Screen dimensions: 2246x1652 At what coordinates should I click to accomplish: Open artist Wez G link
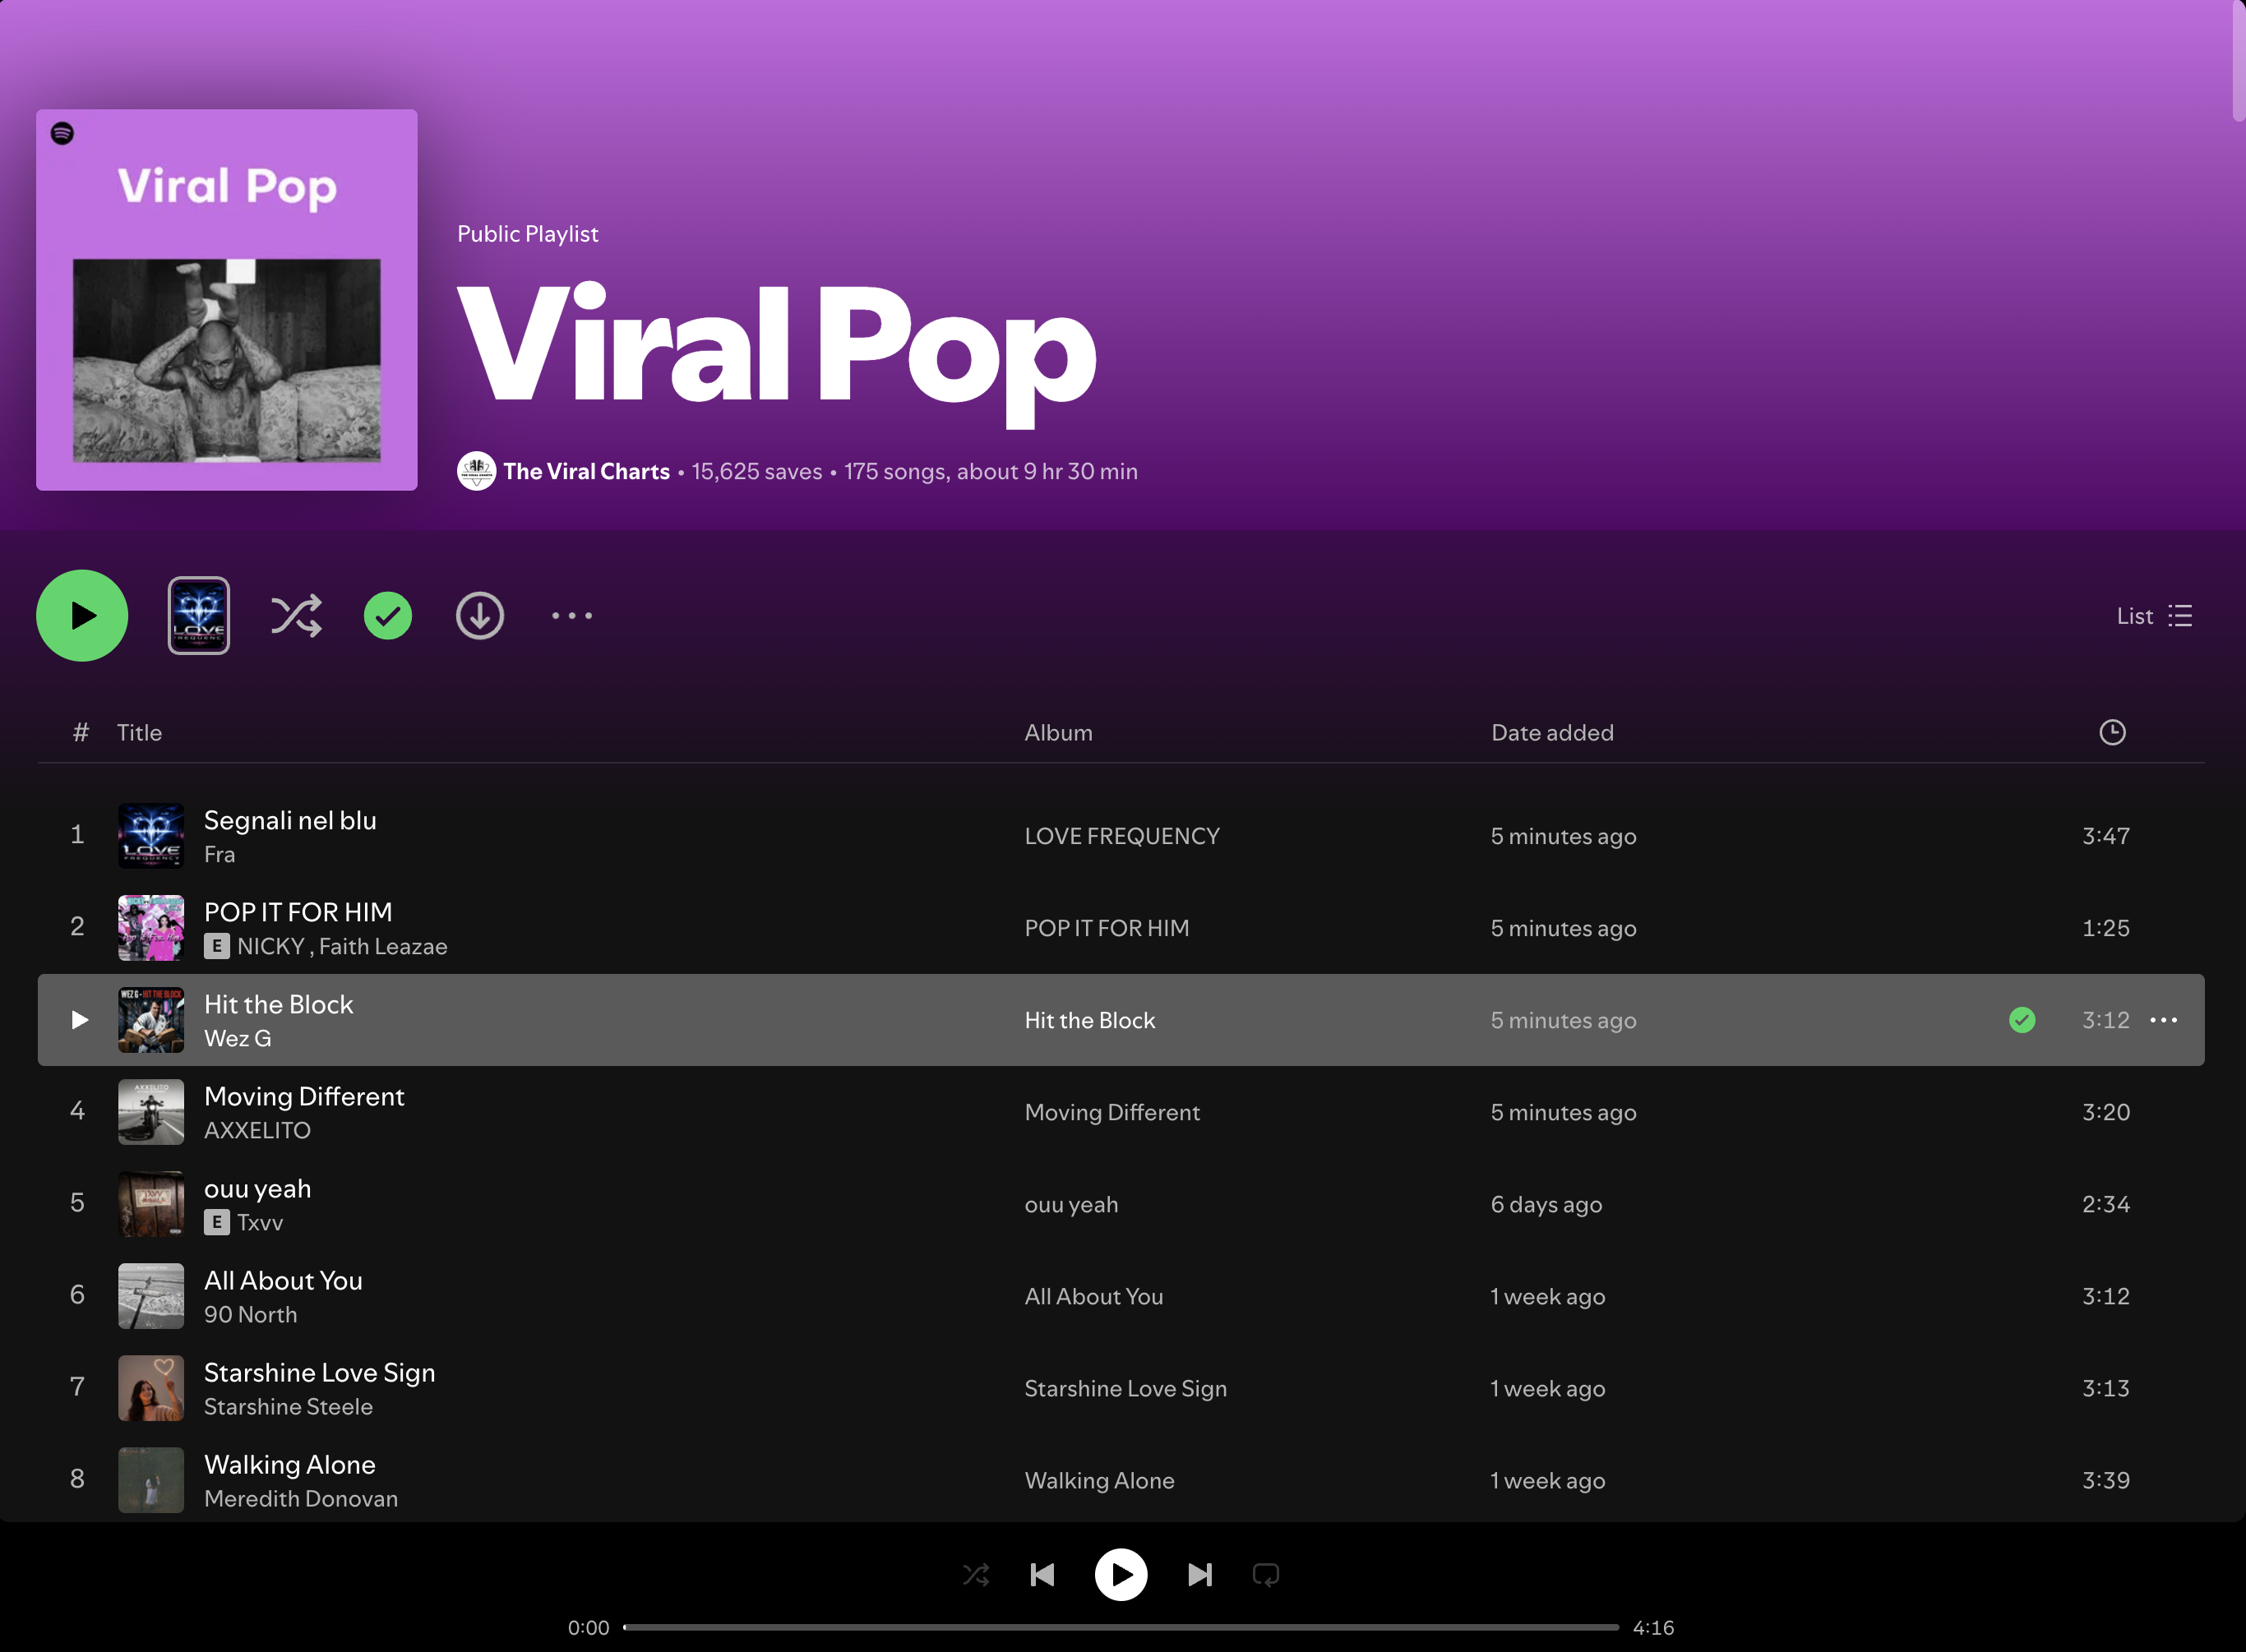238,1038
